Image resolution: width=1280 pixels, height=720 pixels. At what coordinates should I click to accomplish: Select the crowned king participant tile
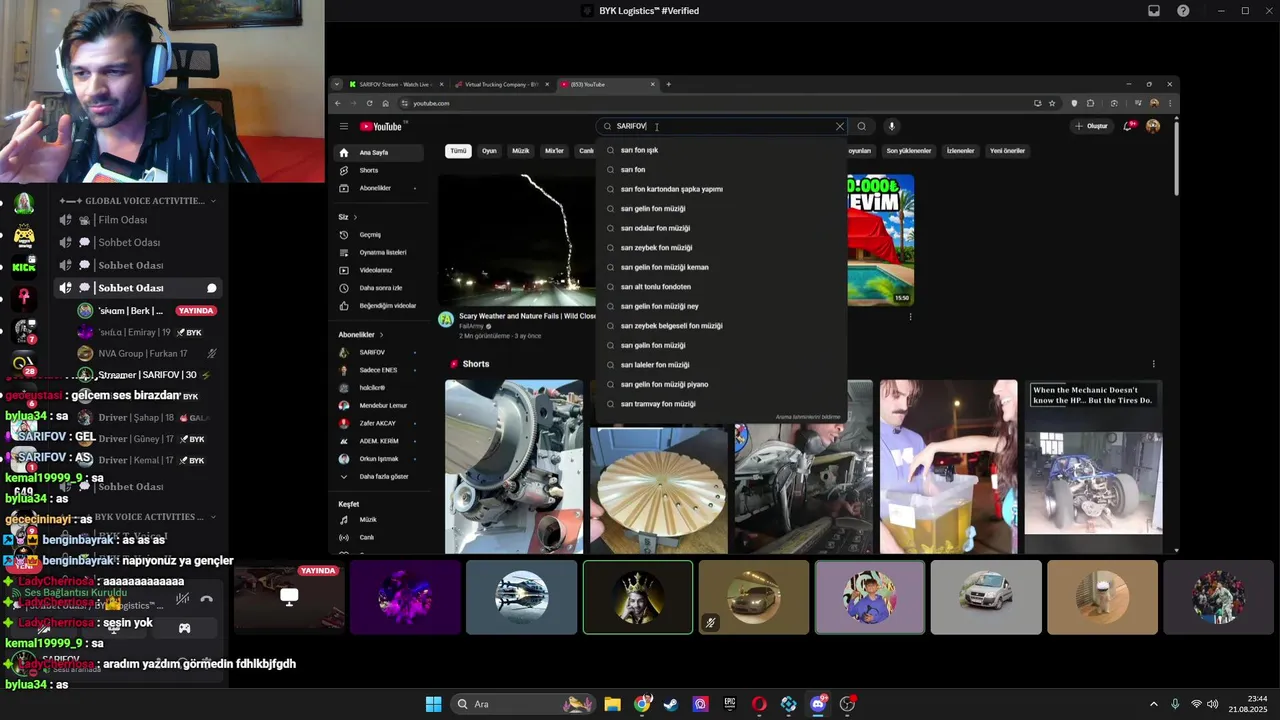[x=638, y=597]
